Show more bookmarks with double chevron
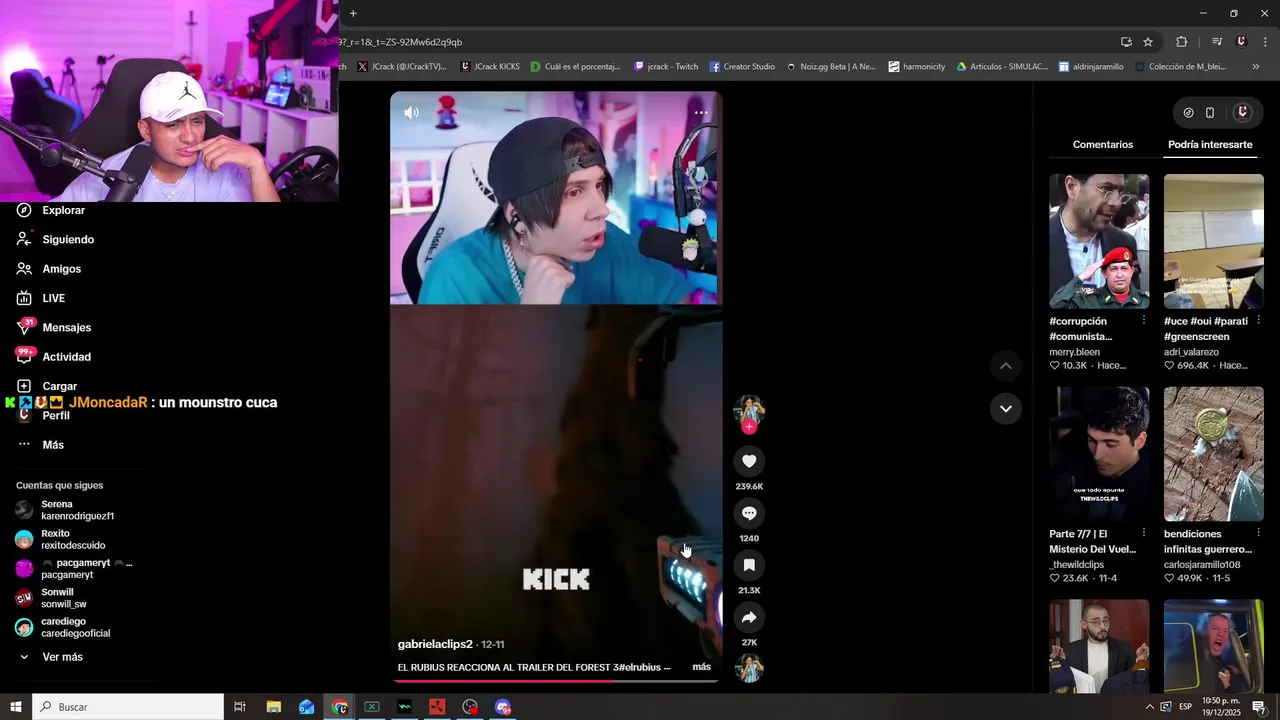This screenshot has height=720, width=1280. click(x=1256, y=67)
